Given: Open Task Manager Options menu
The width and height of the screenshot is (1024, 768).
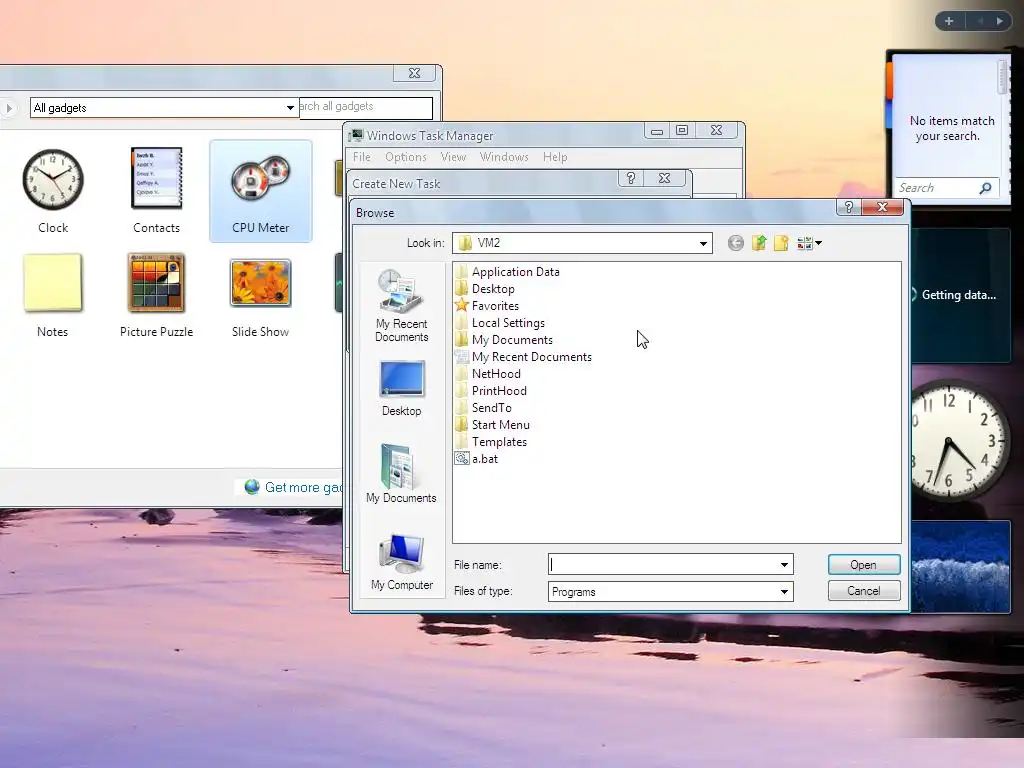Looking at the screenshot, I should click(x=406, y=157).
